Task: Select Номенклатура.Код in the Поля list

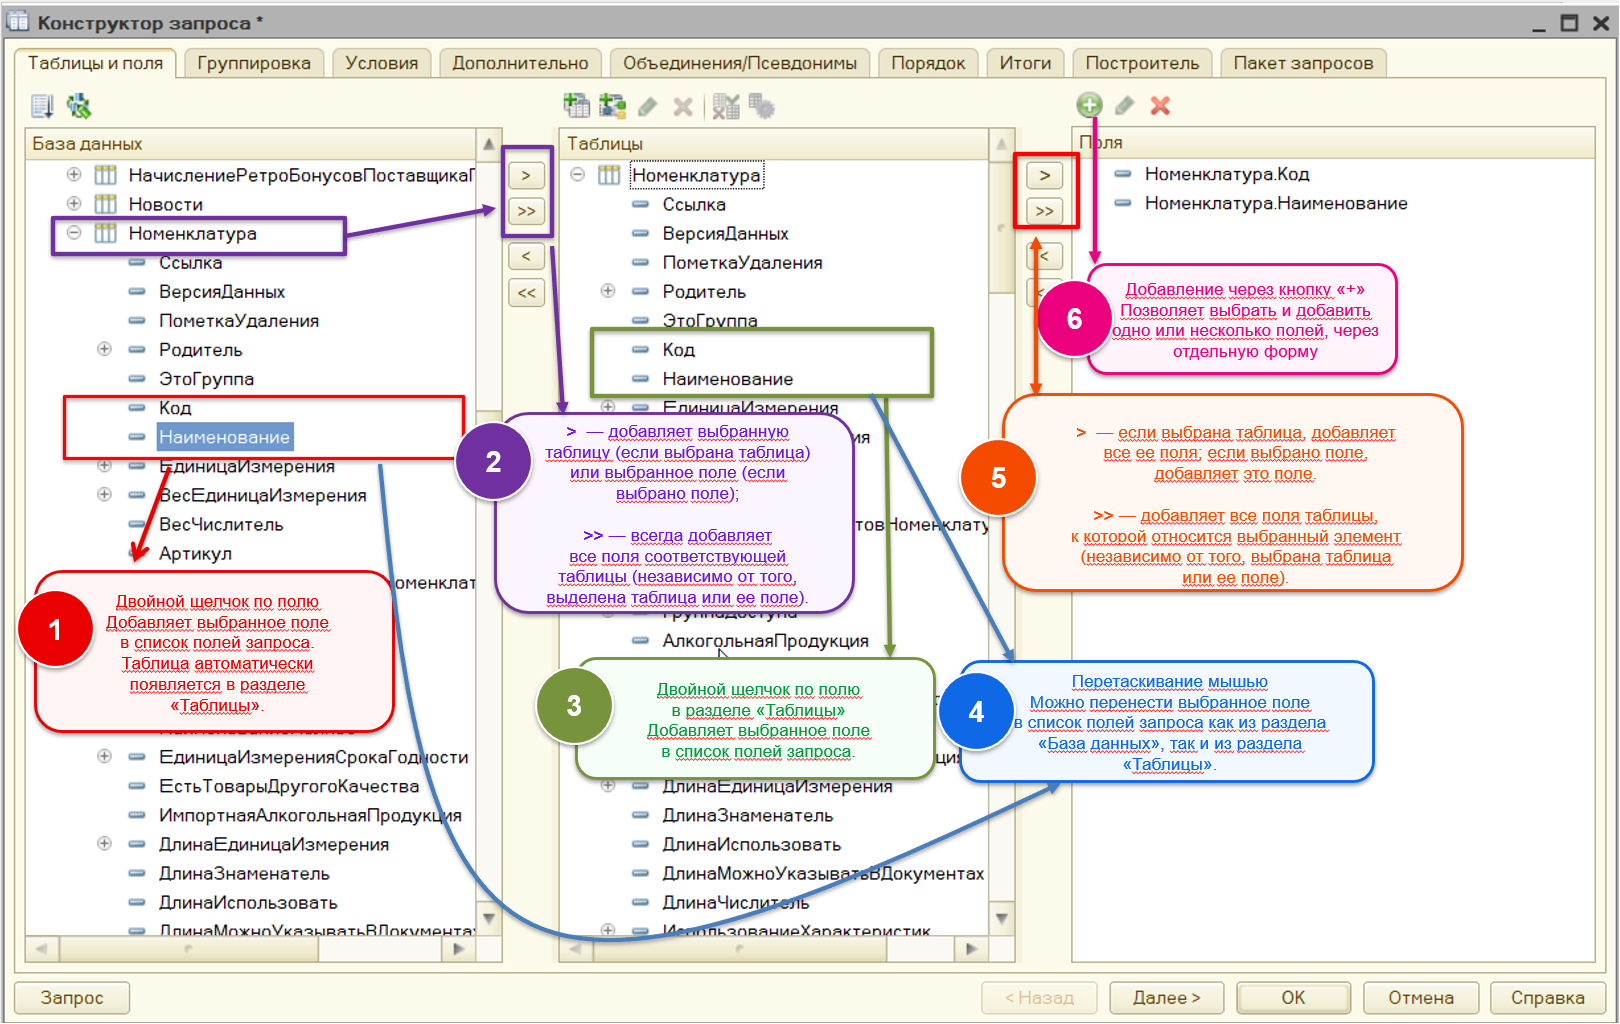Action: pos(1227,174)
